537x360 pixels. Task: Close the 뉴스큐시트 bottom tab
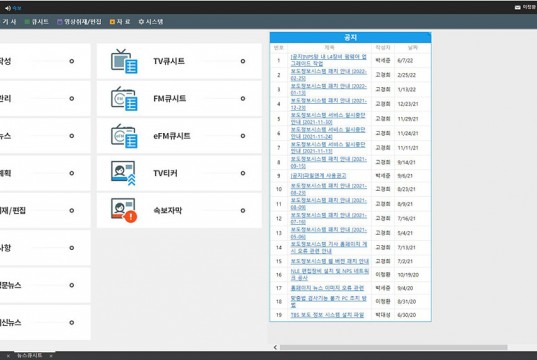(x=51, y=356)
